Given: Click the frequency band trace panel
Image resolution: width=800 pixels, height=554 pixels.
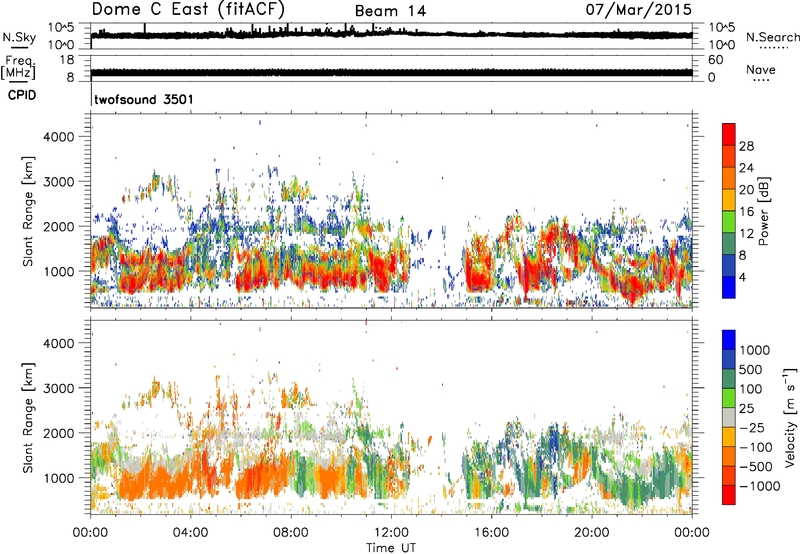Looking at the screenshot, I should [391, 68].
